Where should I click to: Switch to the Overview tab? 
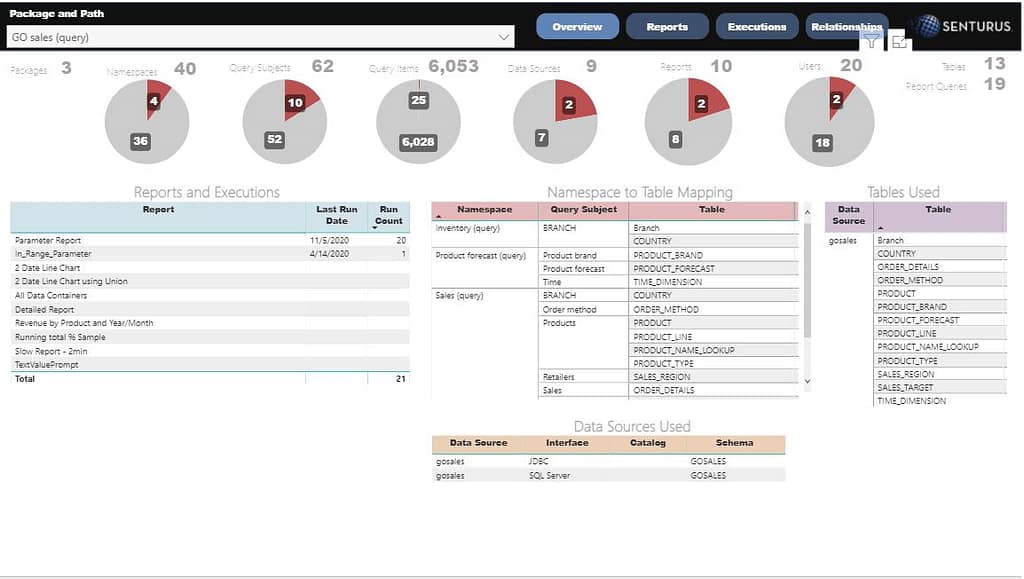[577, 27]
